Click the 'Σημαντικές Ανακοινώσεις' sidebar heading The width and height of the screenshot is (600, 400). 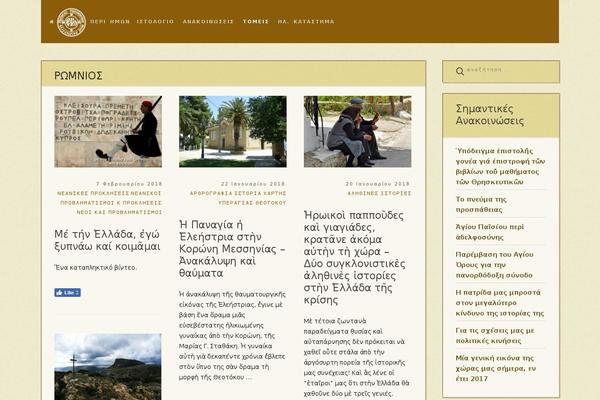coord(489,114)
